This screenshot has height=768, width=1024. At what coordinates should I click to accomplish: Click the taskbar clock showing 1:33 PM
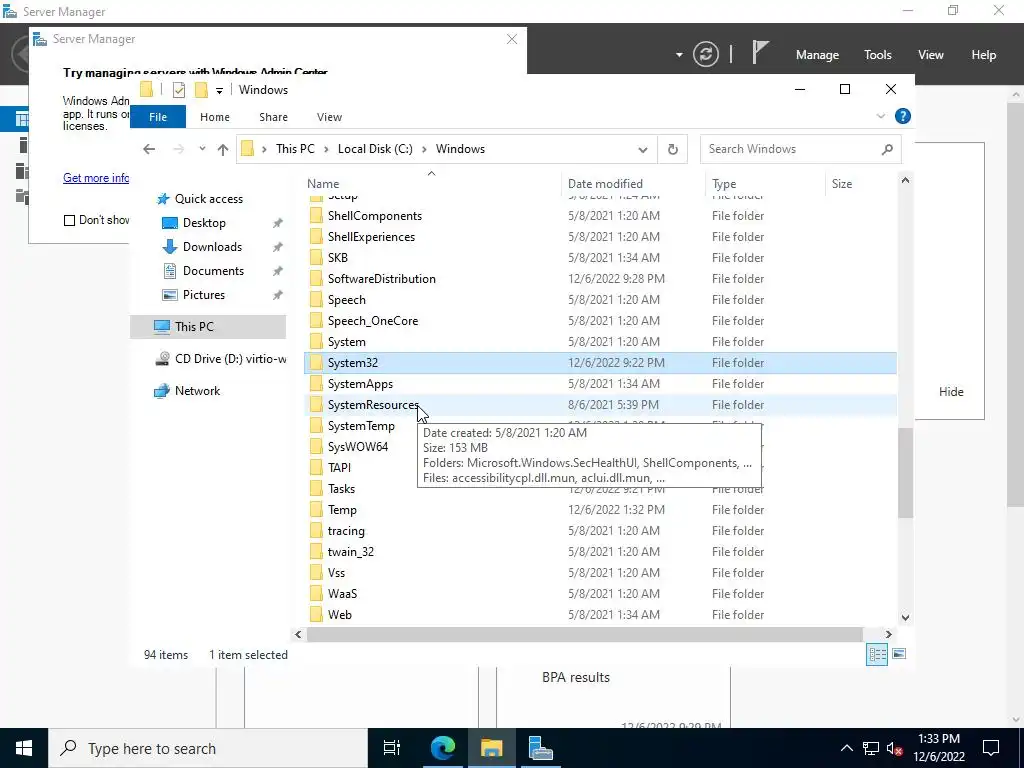click(x=938, y=748)
